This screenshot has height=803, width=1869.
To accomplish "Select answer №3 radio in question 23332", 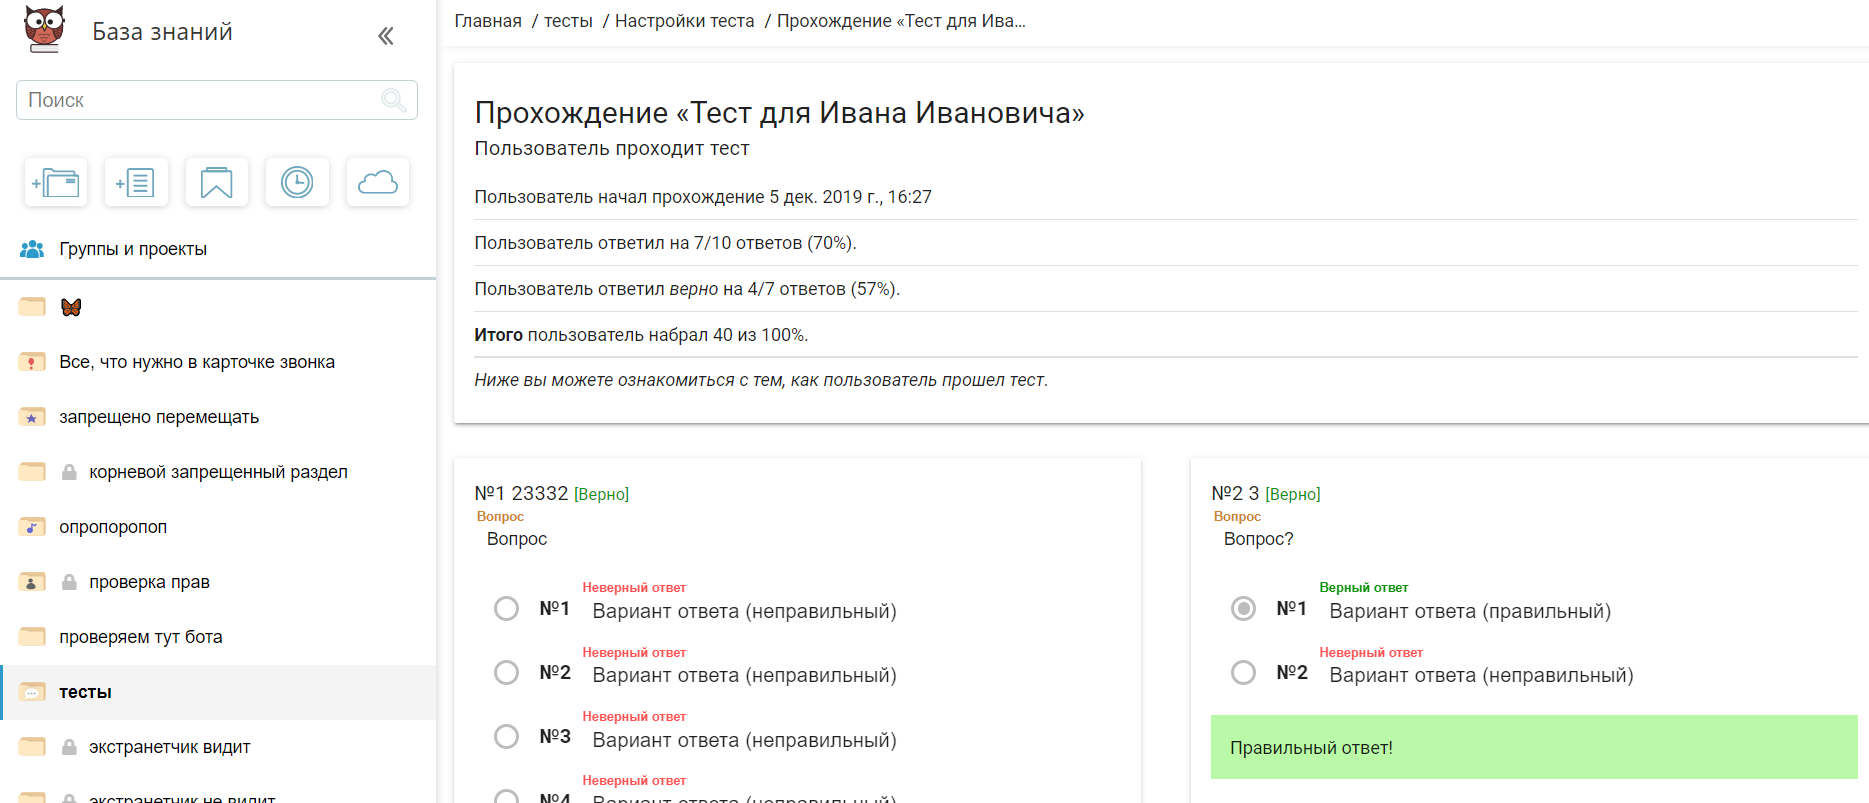I will point(507,737).
